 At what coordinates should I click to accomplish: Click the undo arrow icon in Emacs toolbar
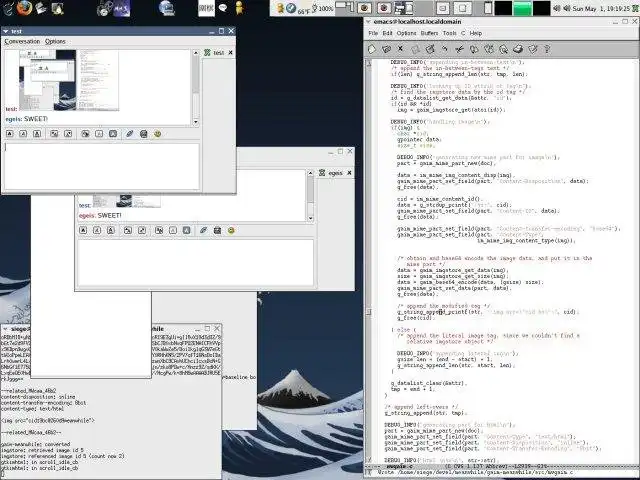point(444,49)
